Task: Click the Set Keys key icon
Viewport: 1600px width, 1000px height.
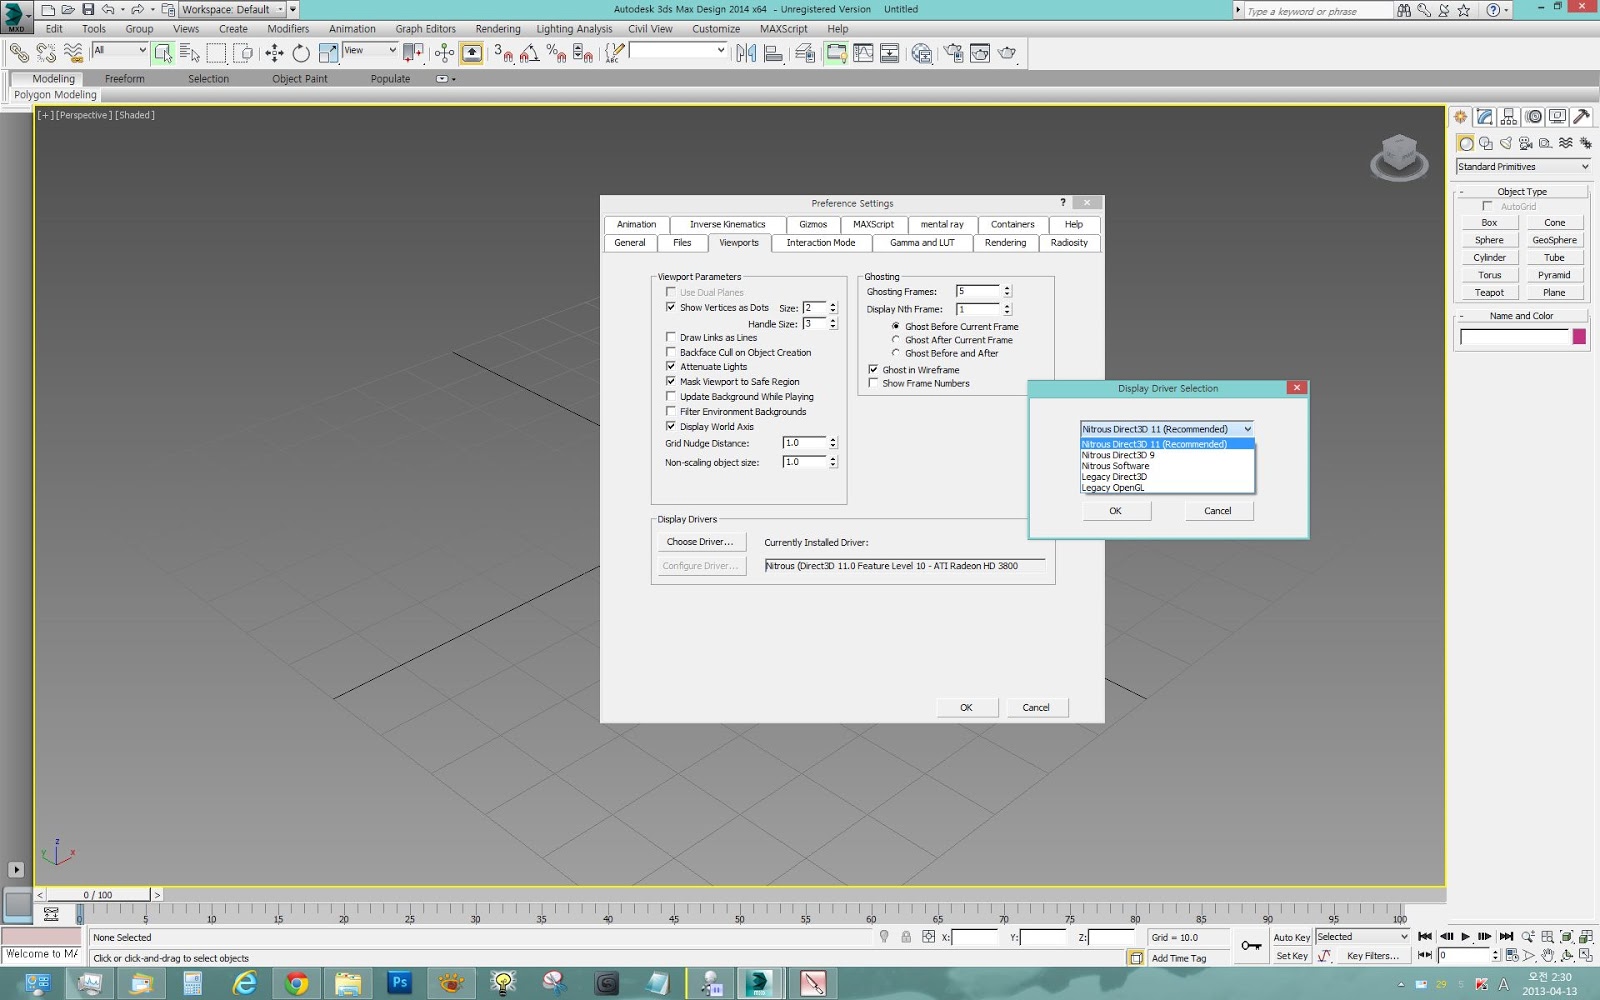Action: point(1251,946)
